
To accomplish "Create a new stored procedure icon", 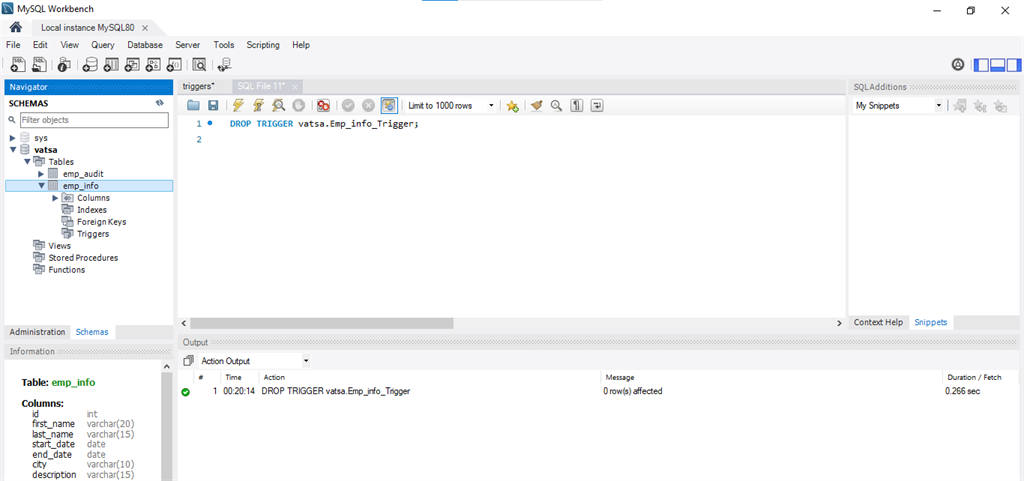I will coord(153,65).
